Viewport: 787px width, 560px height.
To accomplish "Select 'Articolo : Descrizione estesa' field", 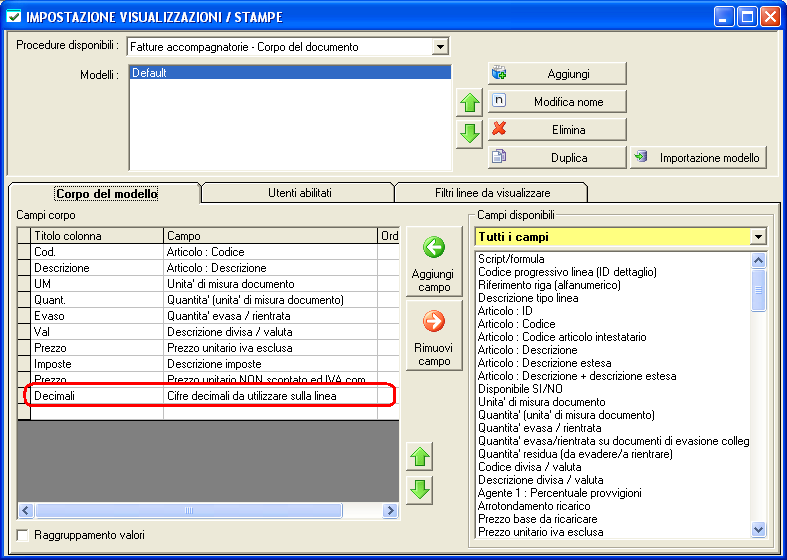I will point(545,363).
